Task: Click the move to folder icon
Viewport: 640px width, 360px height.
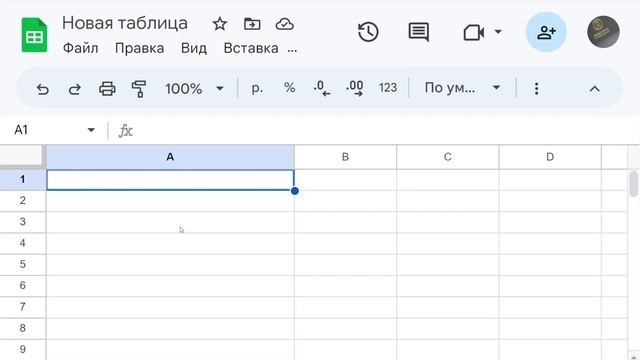Action: tap(252, 24)
